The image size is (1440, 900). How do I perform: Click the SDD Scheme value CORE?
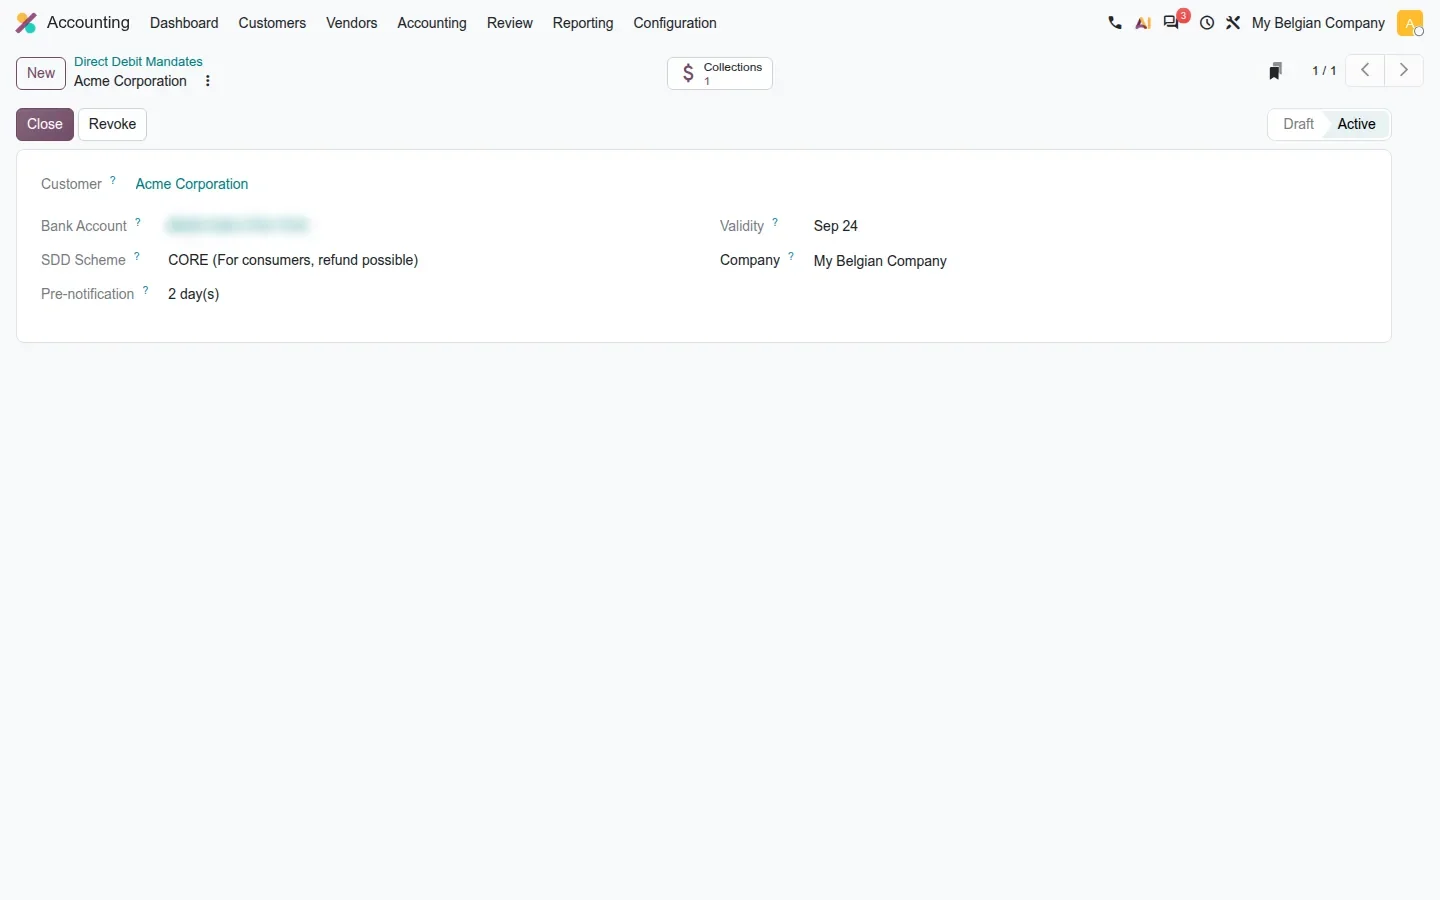tap(293, 260)
